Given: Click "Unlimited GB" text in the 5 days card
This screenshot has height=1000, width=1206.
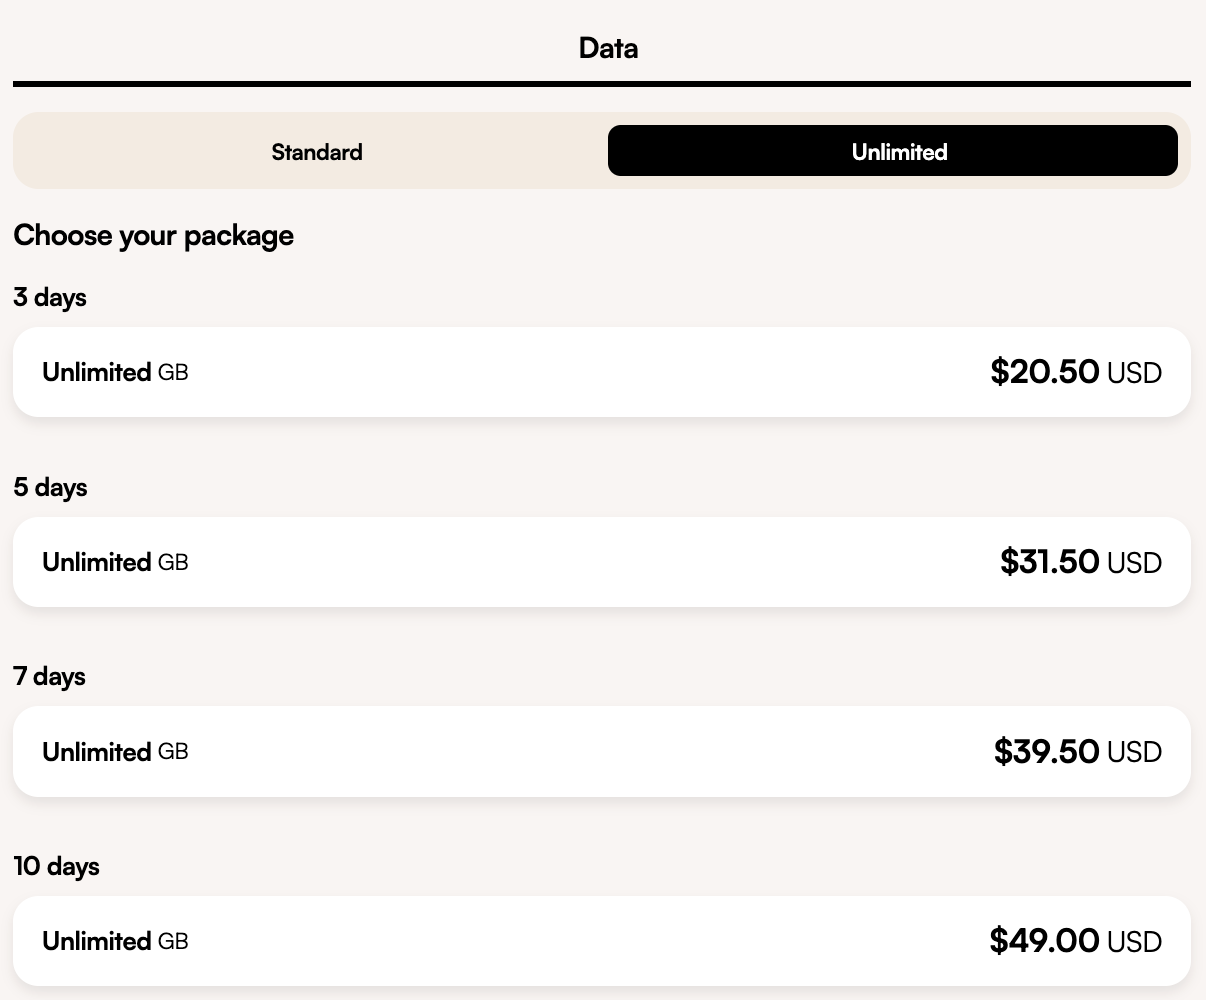Looking at the screenshot, I should [x=115, y=562].
